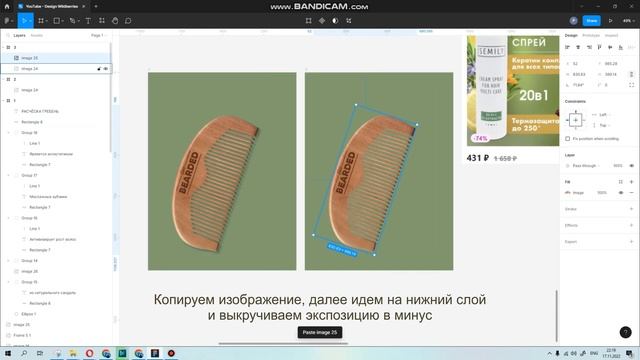Switch to Inspect tab

coord(611,36)
